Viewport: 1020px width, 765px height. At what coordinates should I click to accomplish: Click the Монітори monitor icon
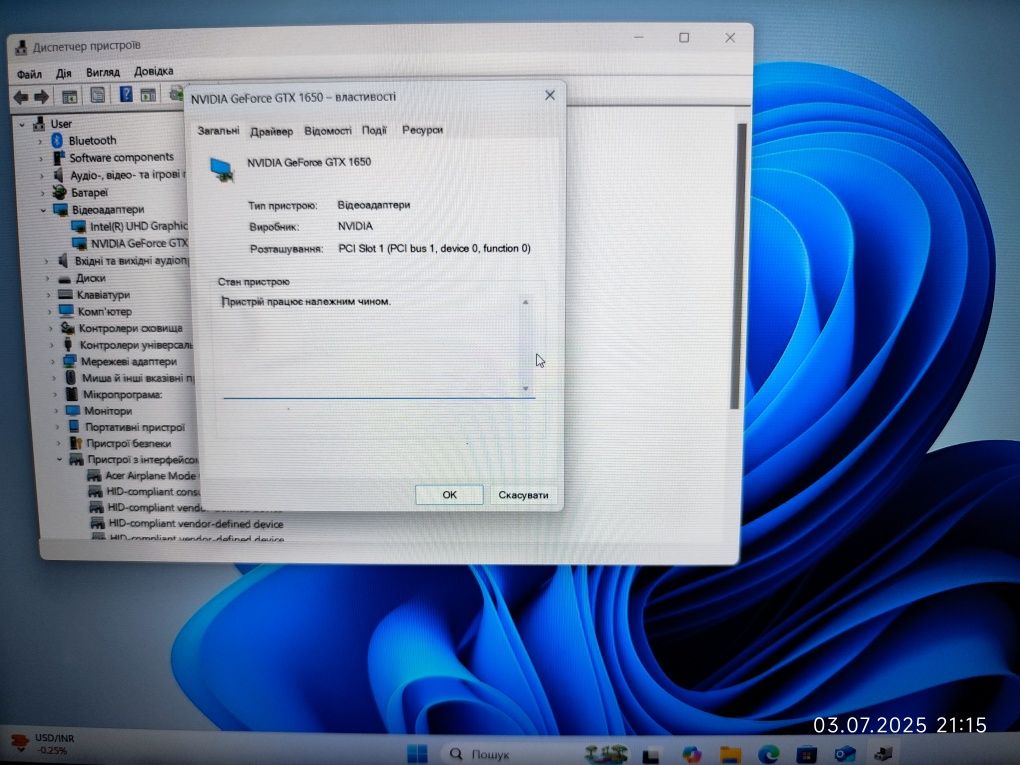[x=73, y=410]
